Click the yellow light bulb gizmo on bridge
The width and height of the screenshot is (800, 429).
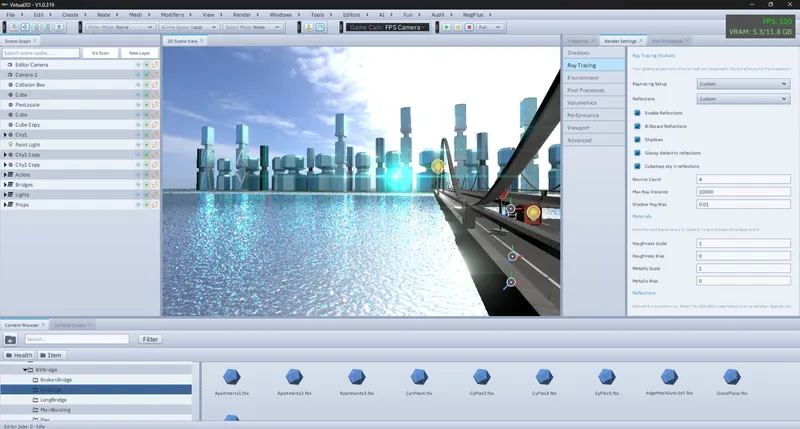click(533, 213)
